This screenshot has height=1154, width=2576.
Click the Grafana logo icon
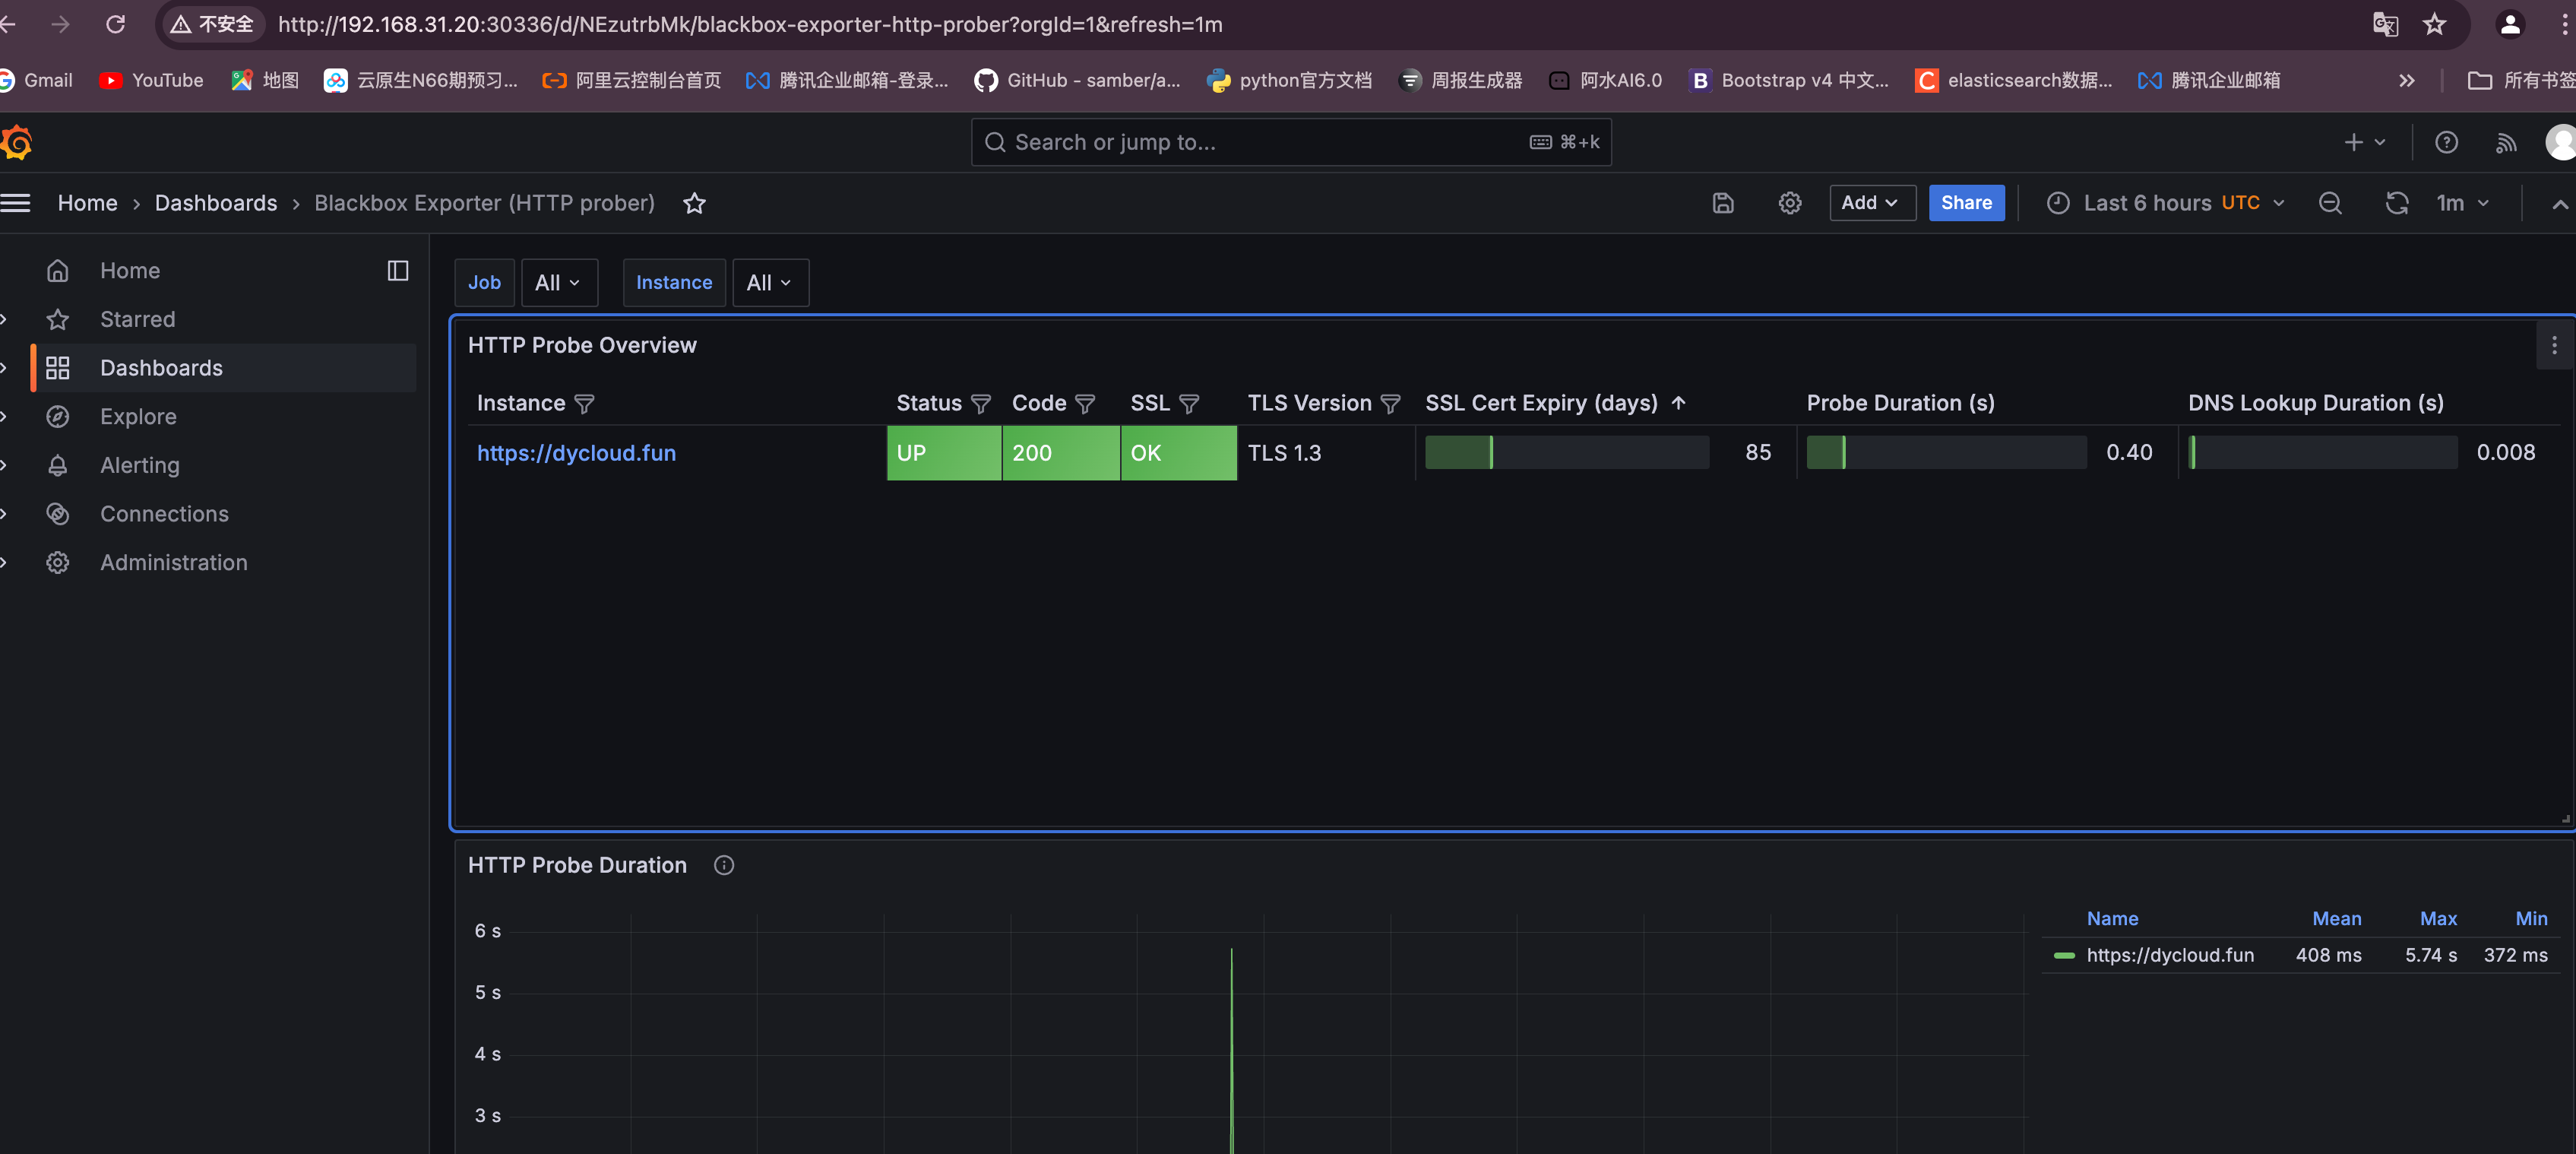(17, 143)
